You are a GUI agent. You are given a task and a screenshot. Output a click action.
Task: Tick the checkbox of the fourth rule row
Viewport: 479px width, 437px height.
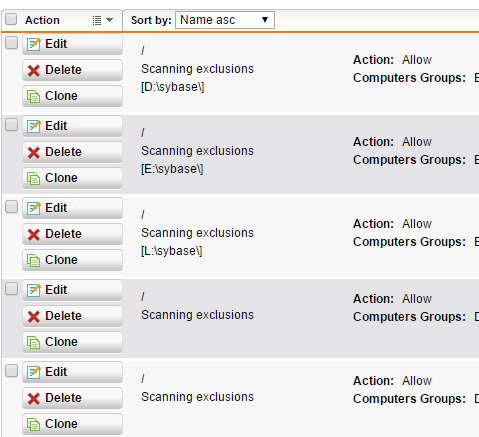point(11,289)
